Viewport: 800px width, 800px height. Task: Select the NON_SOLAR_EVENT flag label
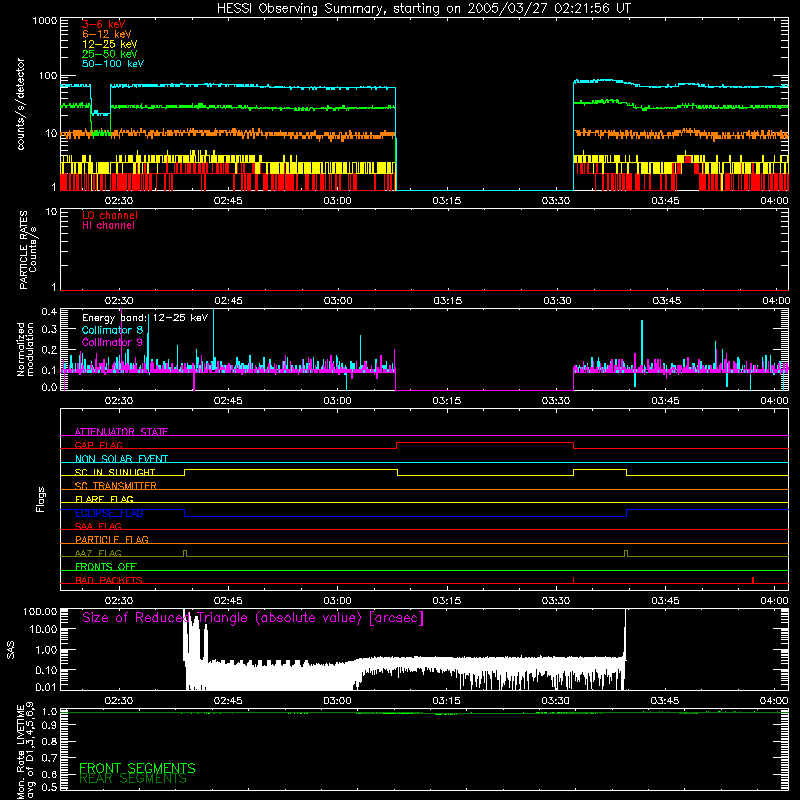121,459
